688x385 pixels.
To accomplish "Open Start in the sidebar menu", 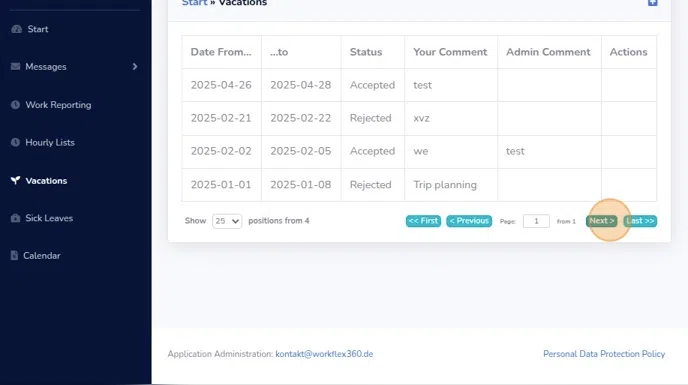I will (38, 29).
